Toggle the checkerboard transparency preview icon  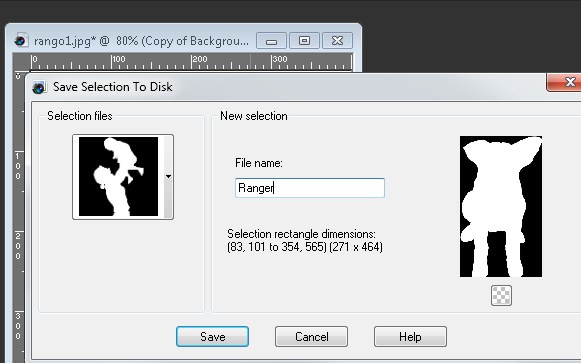pyautogui.click(x=501, y=295)
